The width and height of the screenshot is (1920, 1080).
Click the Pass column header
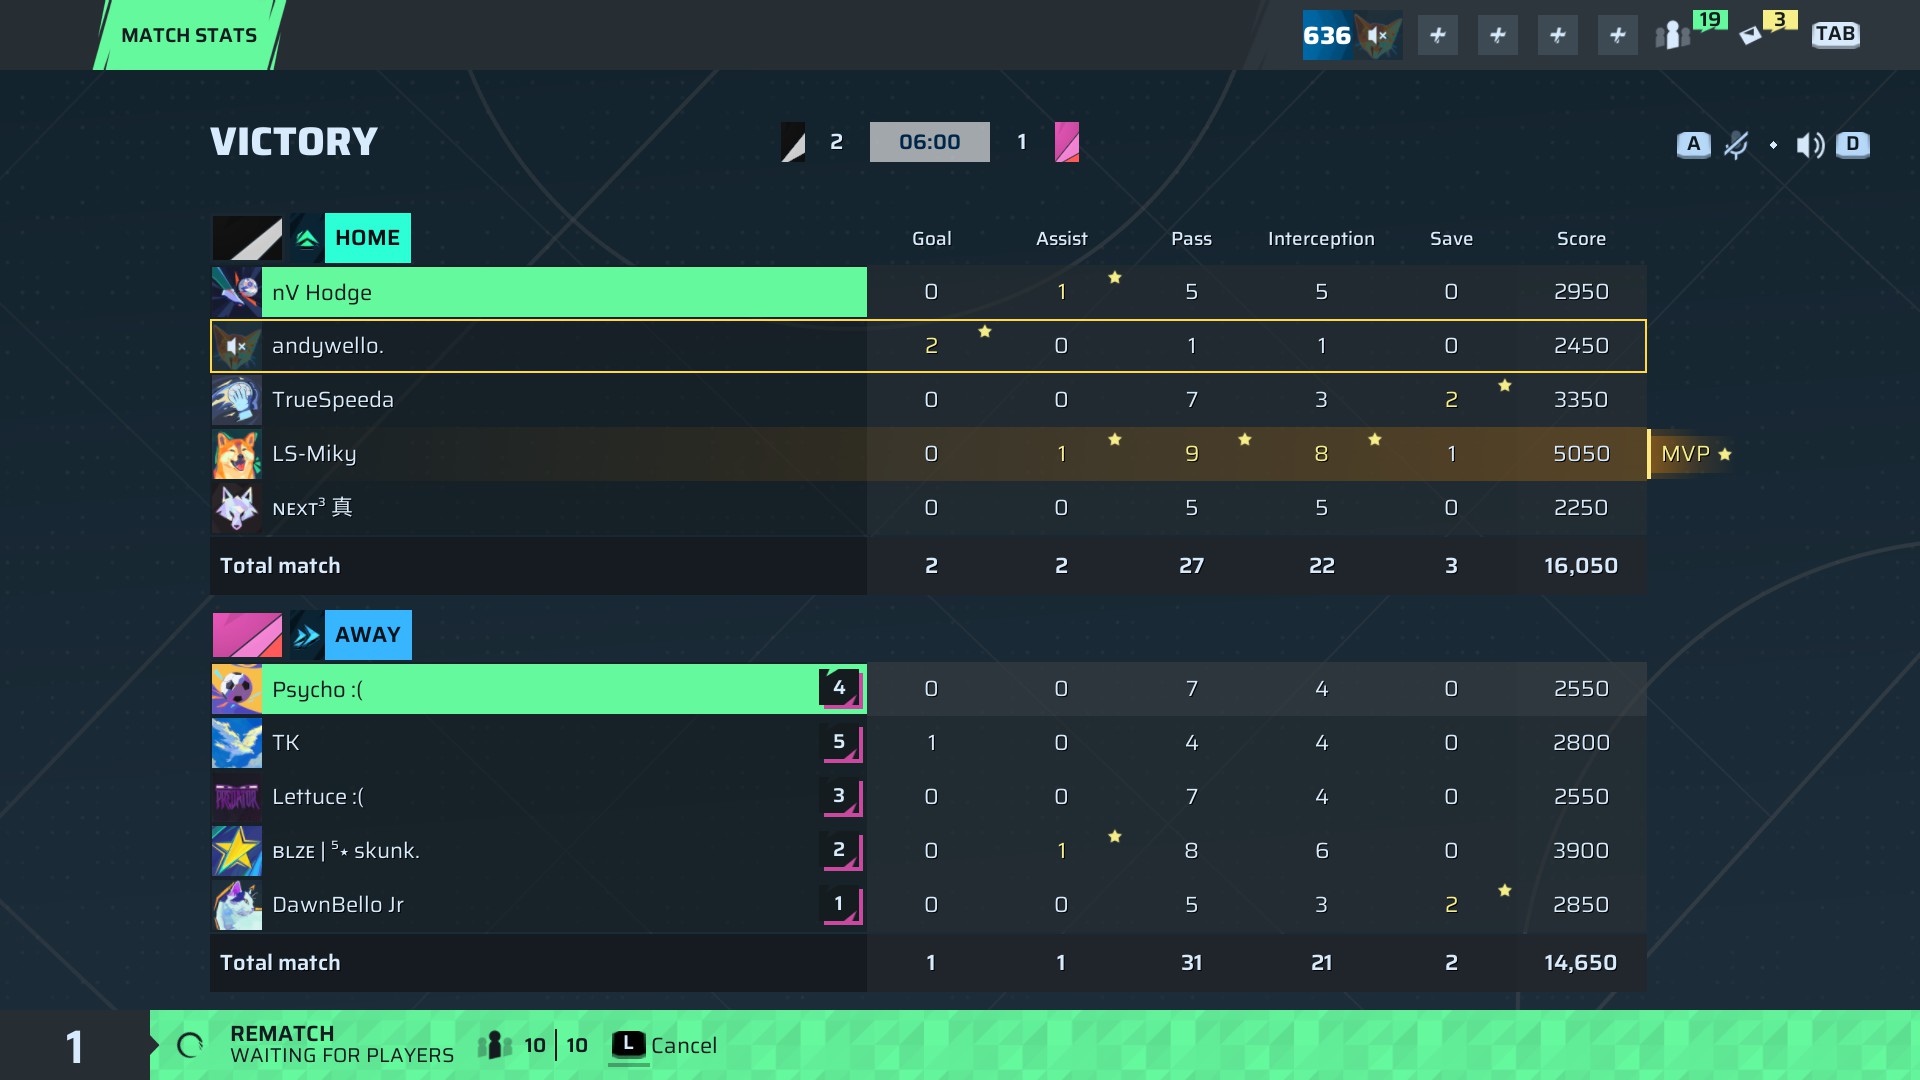[1191, 239]
